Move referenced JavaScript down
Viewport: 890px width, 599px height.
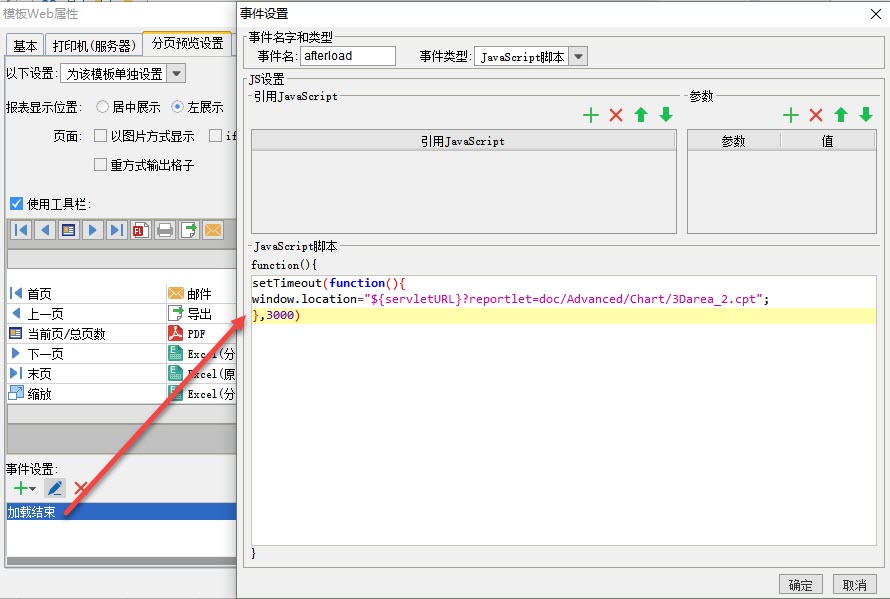click(666, 115)
